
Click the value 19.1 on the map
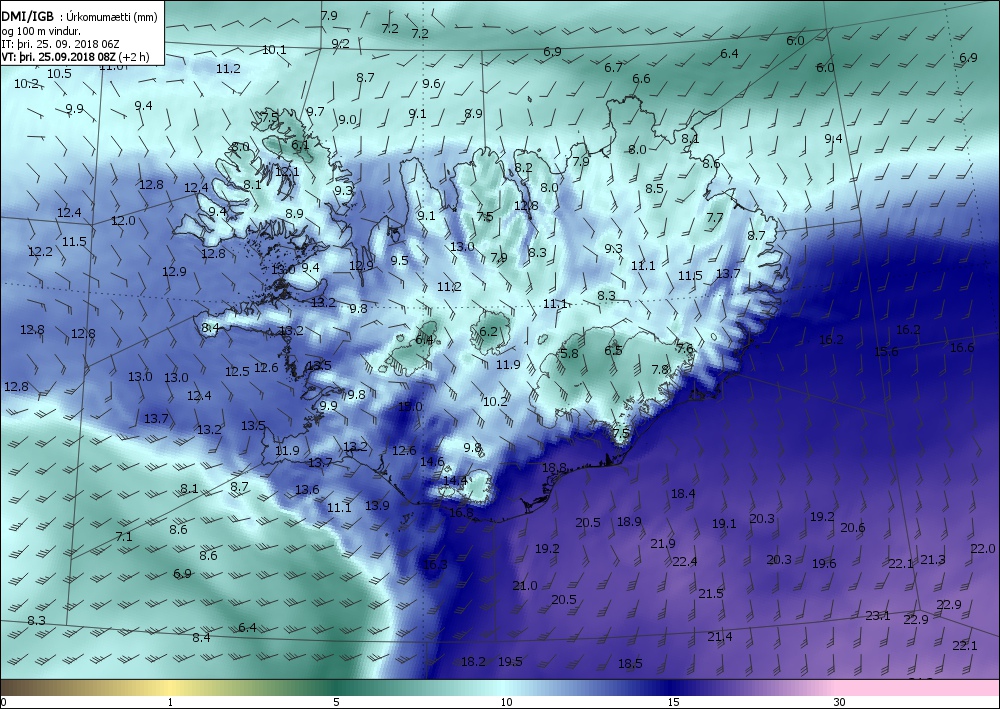pyautogui.click(x=724, y=523)
